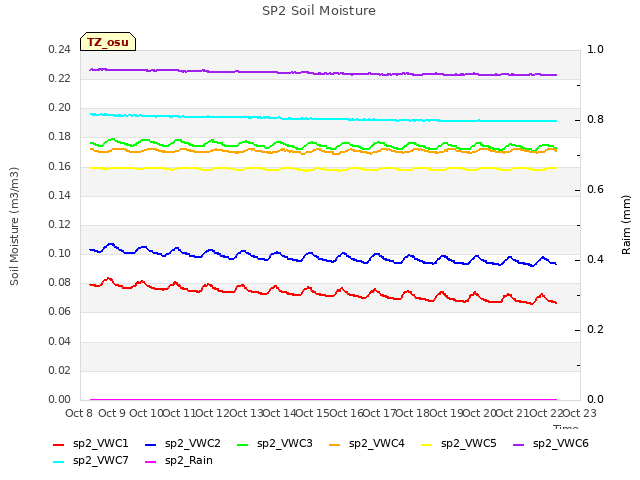Screen dimensions: 640x480
Task: Click the blue sp2_VWC2 legend color marker
Action: pos(151,445)
